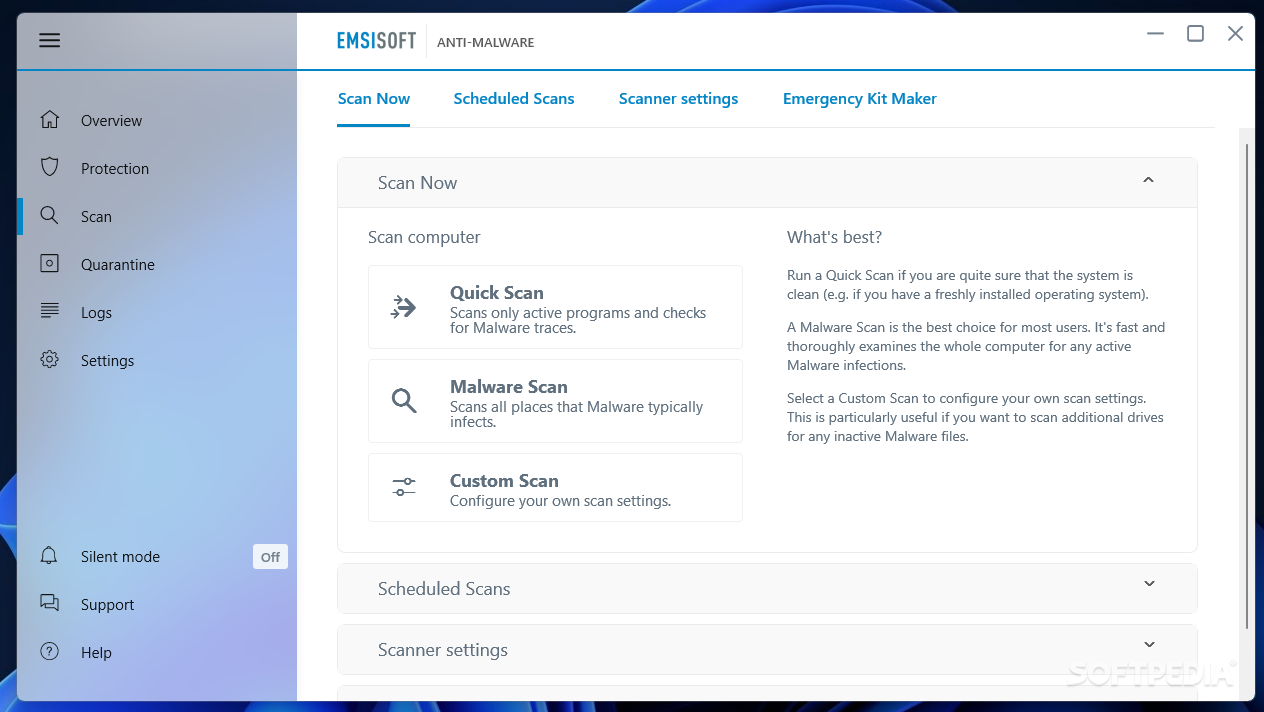Click the Quick Scan arrows icon
Viewport: 1264px width, 712px height.
point(403,307)
